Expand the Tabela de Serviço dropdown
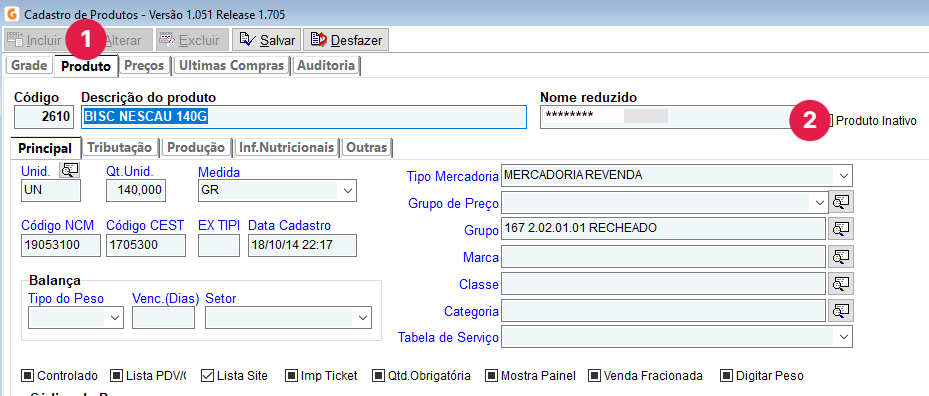Viewport: 929px width, 396px height. [x=843, y=337]
